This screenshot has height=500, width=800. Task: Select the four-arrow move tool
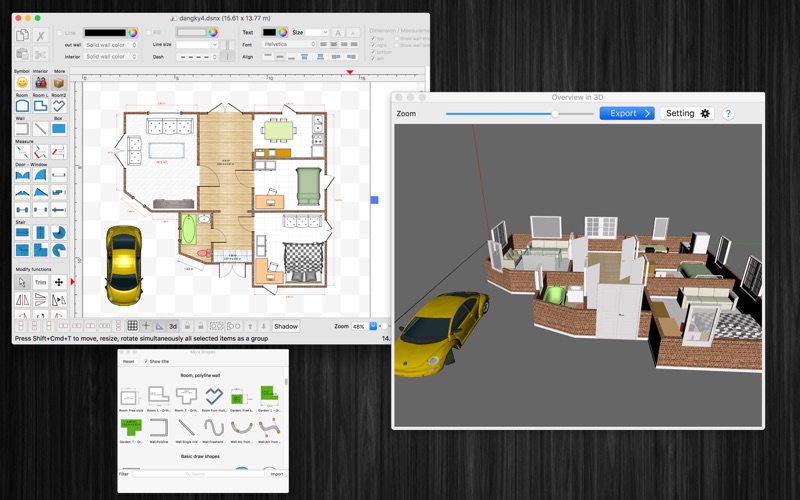(x=59, y=282)
